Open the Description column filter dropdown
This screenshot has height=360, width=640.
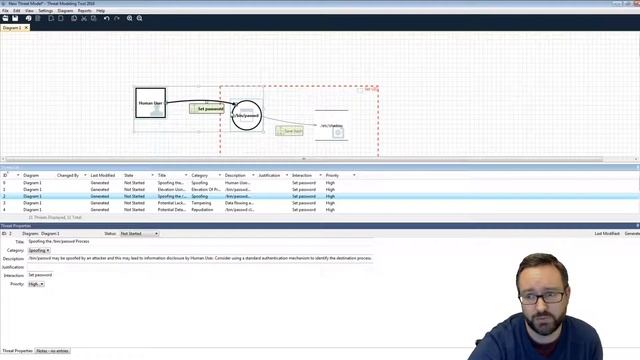coord(253,176)
